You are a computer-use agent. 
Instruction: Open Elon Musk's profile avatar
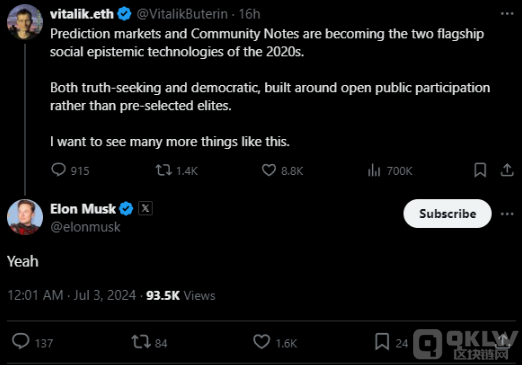[25, 217]
